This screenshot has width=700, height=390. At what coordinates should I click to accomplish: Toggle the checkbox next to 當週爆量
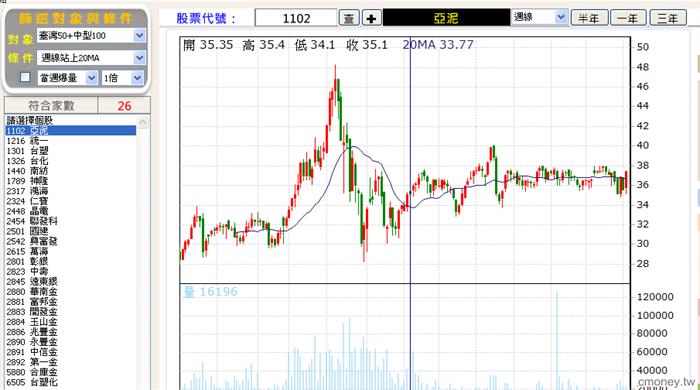click(25, 77)
